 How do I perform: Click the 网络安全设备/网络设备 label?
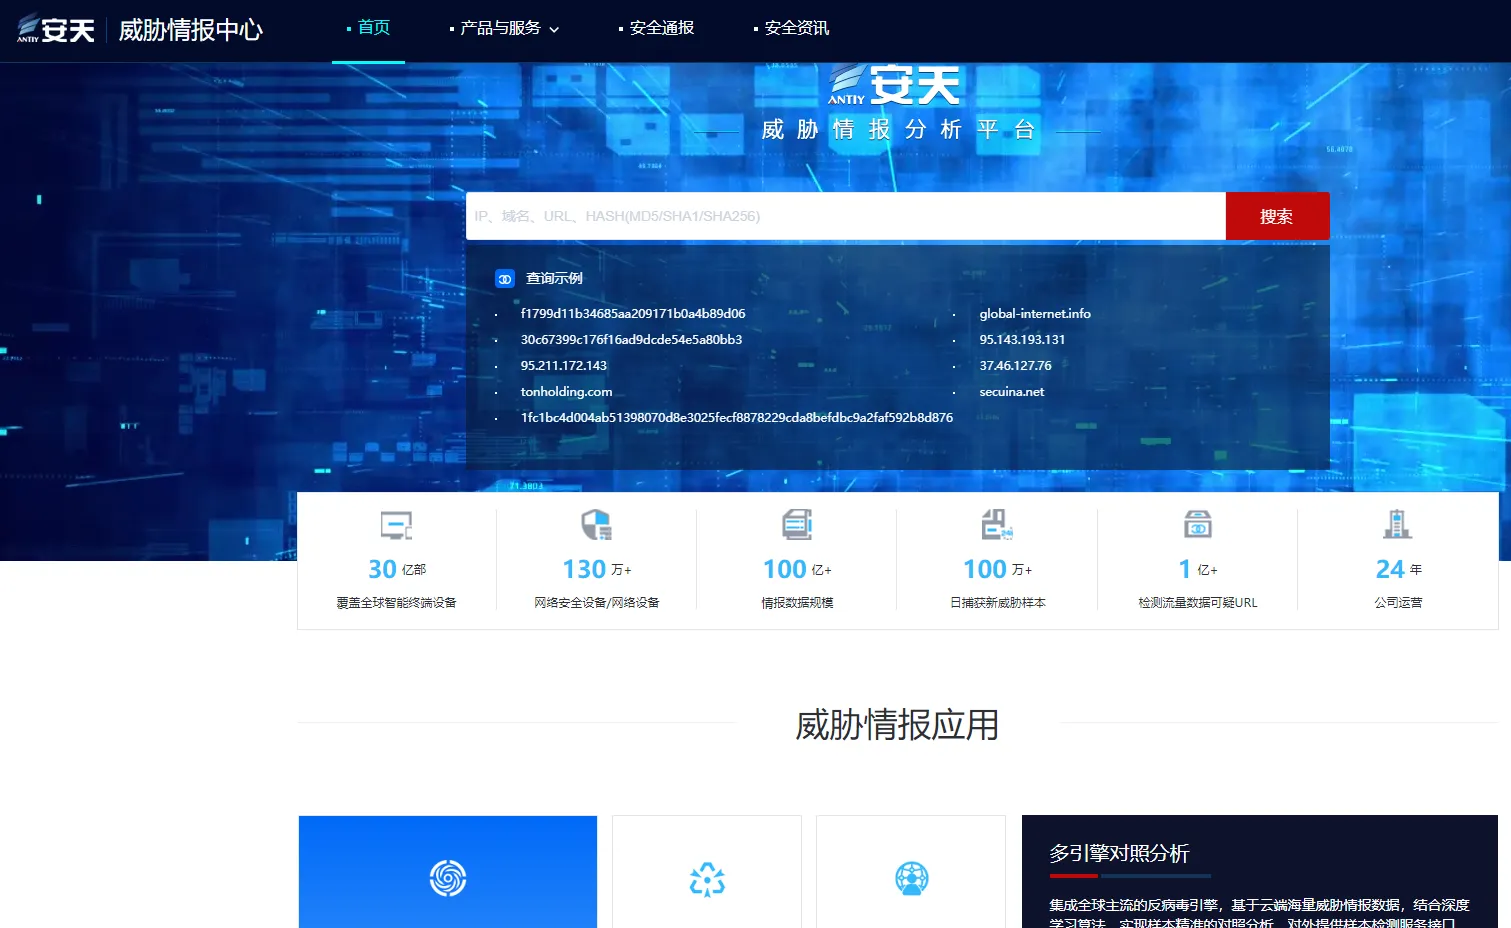(x=597, y=603)
